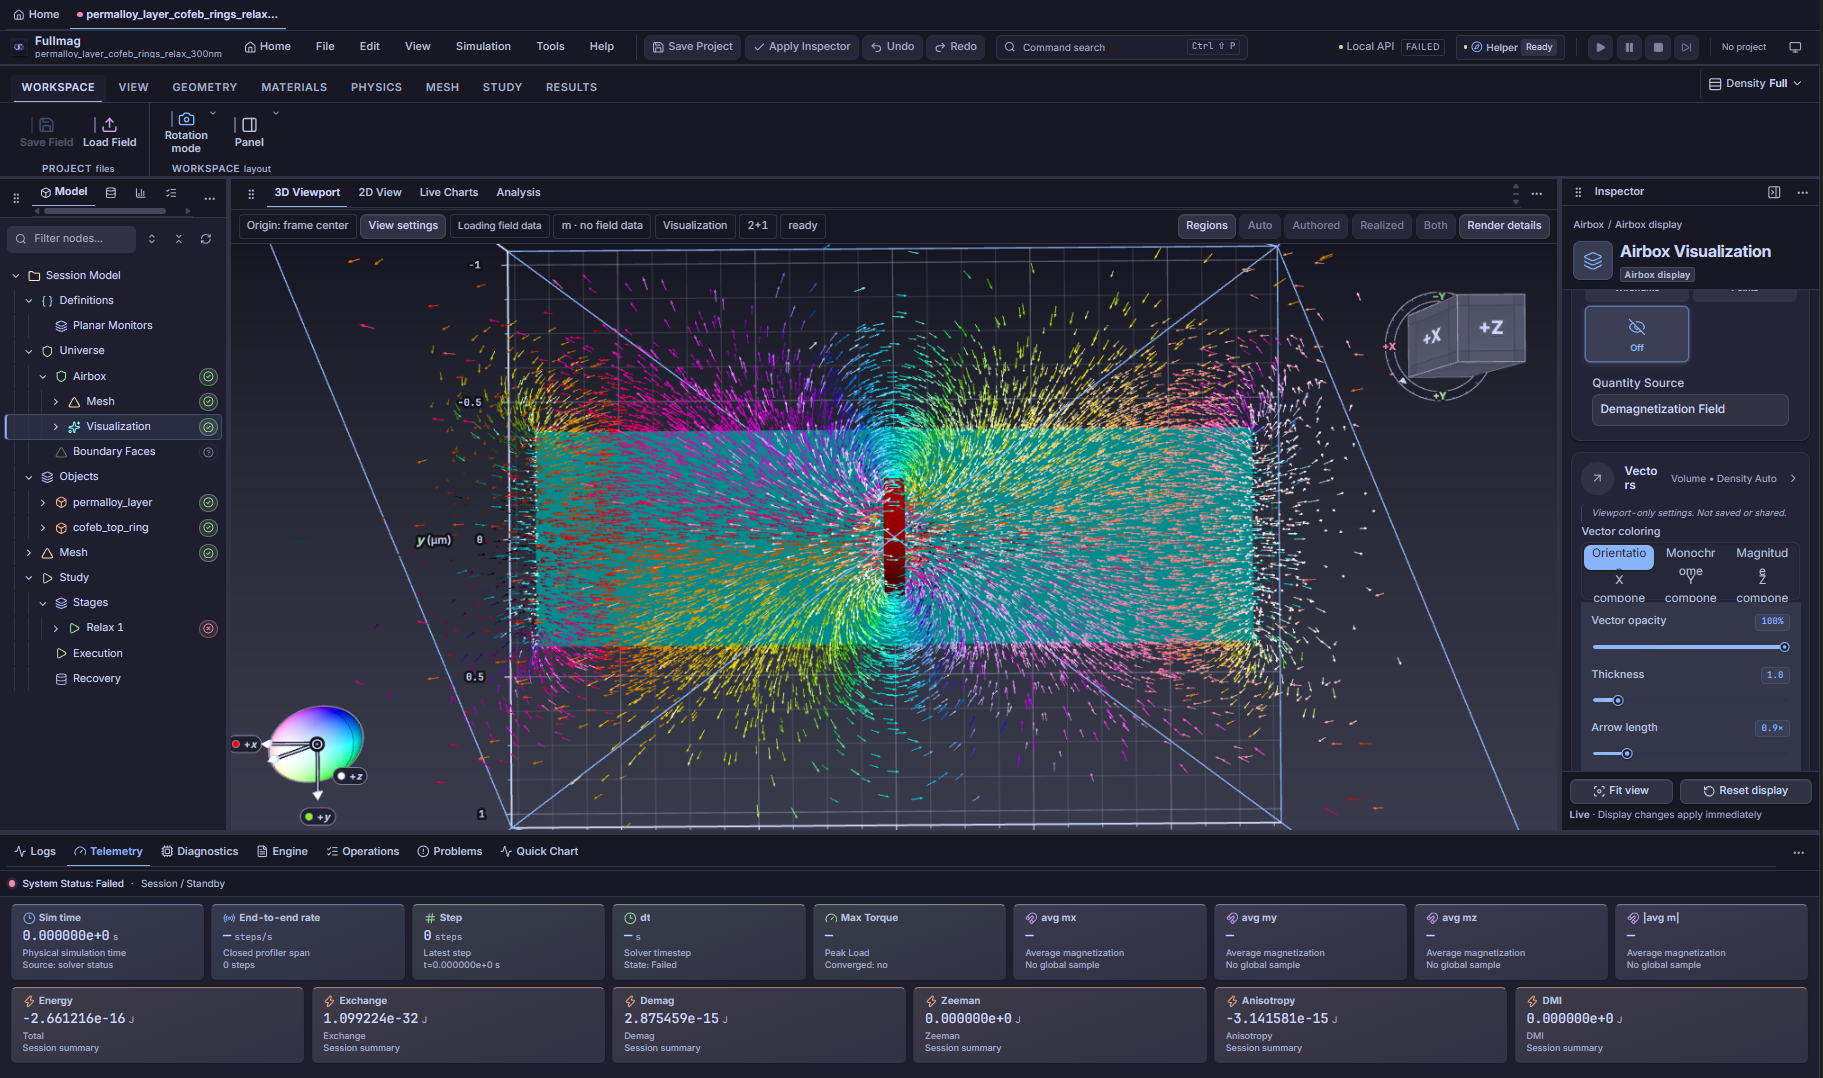Click the collapse-all X icon near filter

[x=179, y=239]
